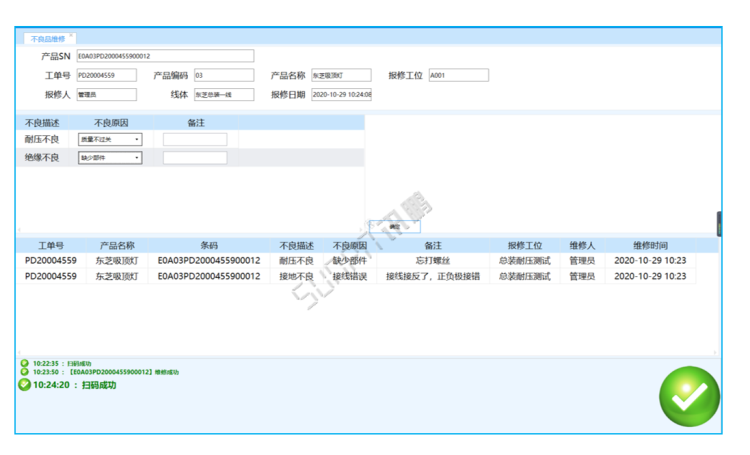Viewport: 750px width, 455px height.
Task: Focus the 产品SN input field
Action: tap(165, 56)
